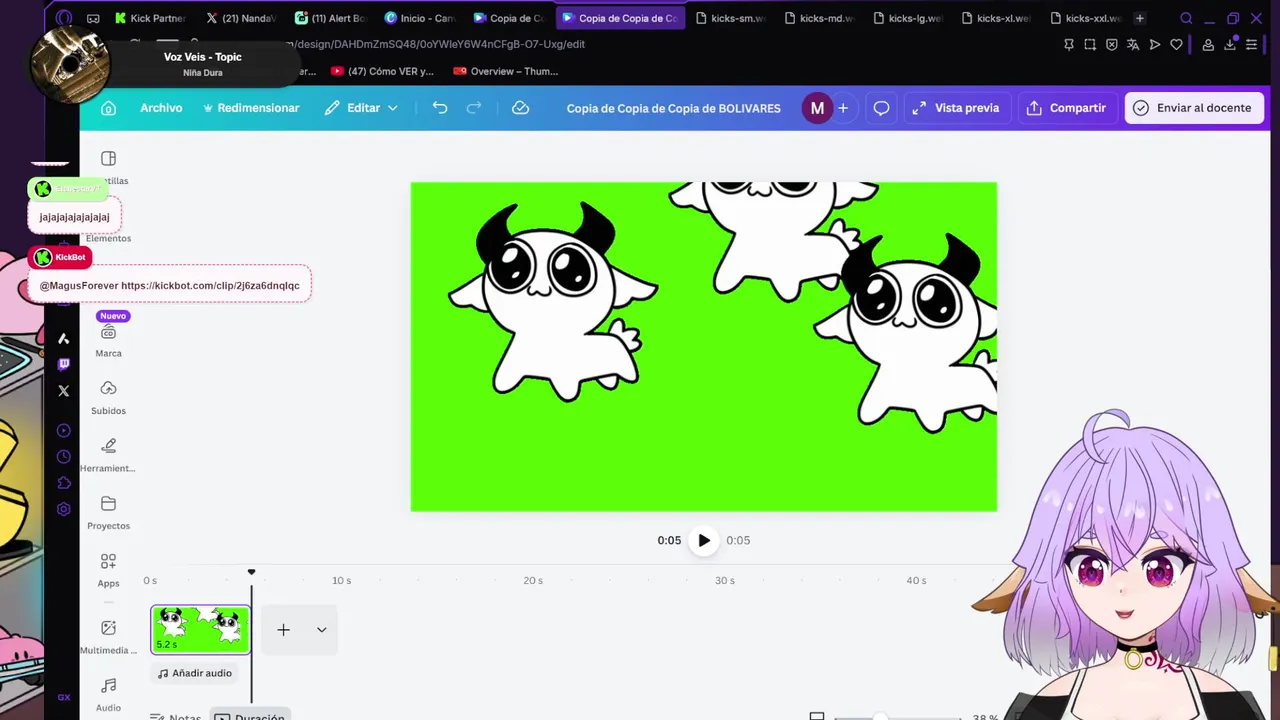The image size is (1280, 720).
Task: Open Twitch icon in Opera sidebar
Action: (x=64, y=364)
